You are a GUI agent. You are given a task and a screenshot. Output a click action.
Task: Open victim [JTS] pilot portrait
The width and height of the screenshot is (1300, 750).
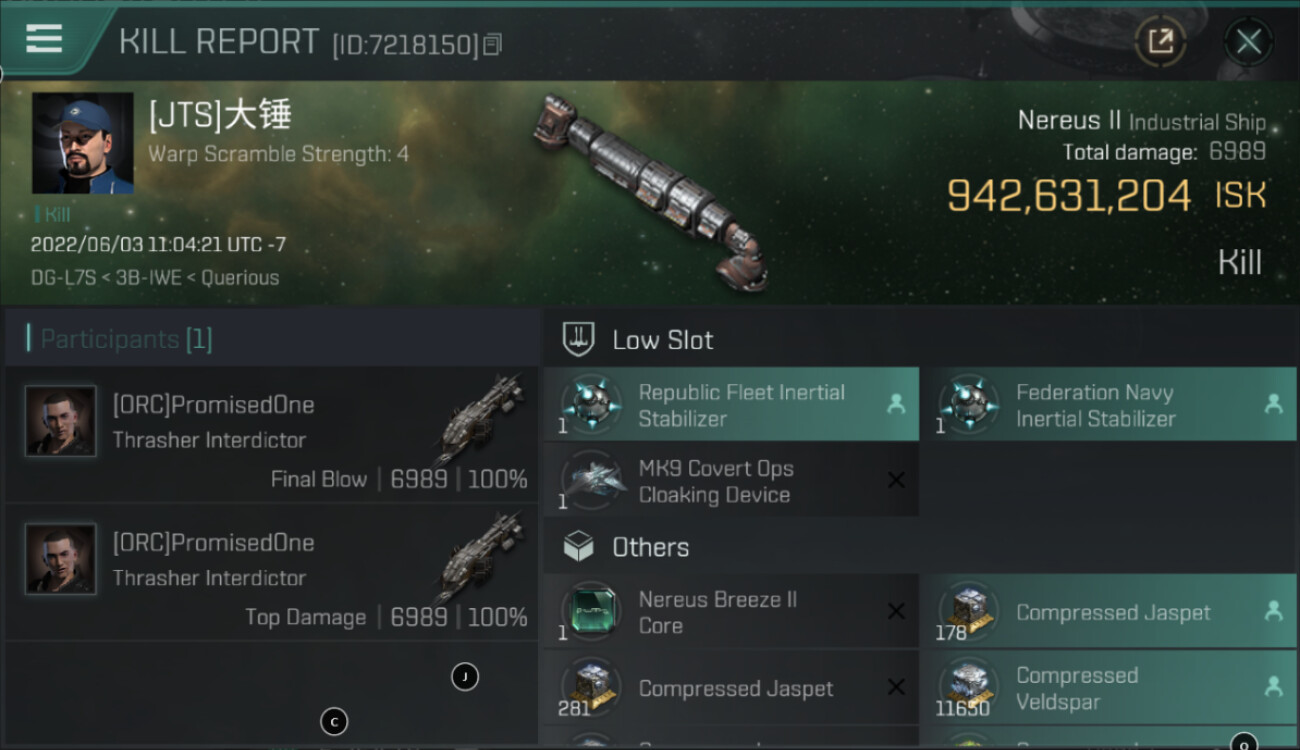tap(83, 143)
